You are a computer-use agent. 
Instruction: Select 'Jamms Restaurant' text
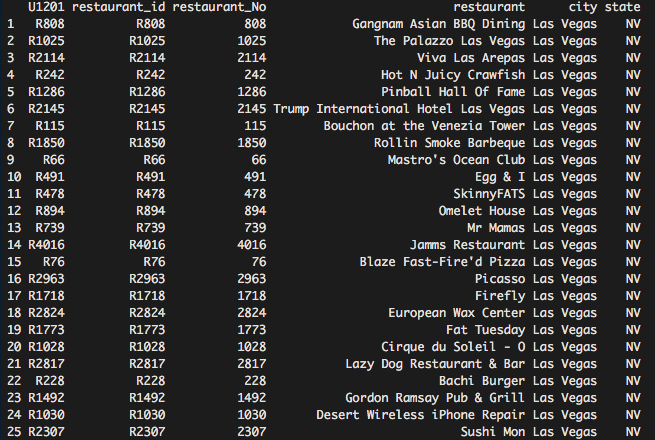point(467,245)
